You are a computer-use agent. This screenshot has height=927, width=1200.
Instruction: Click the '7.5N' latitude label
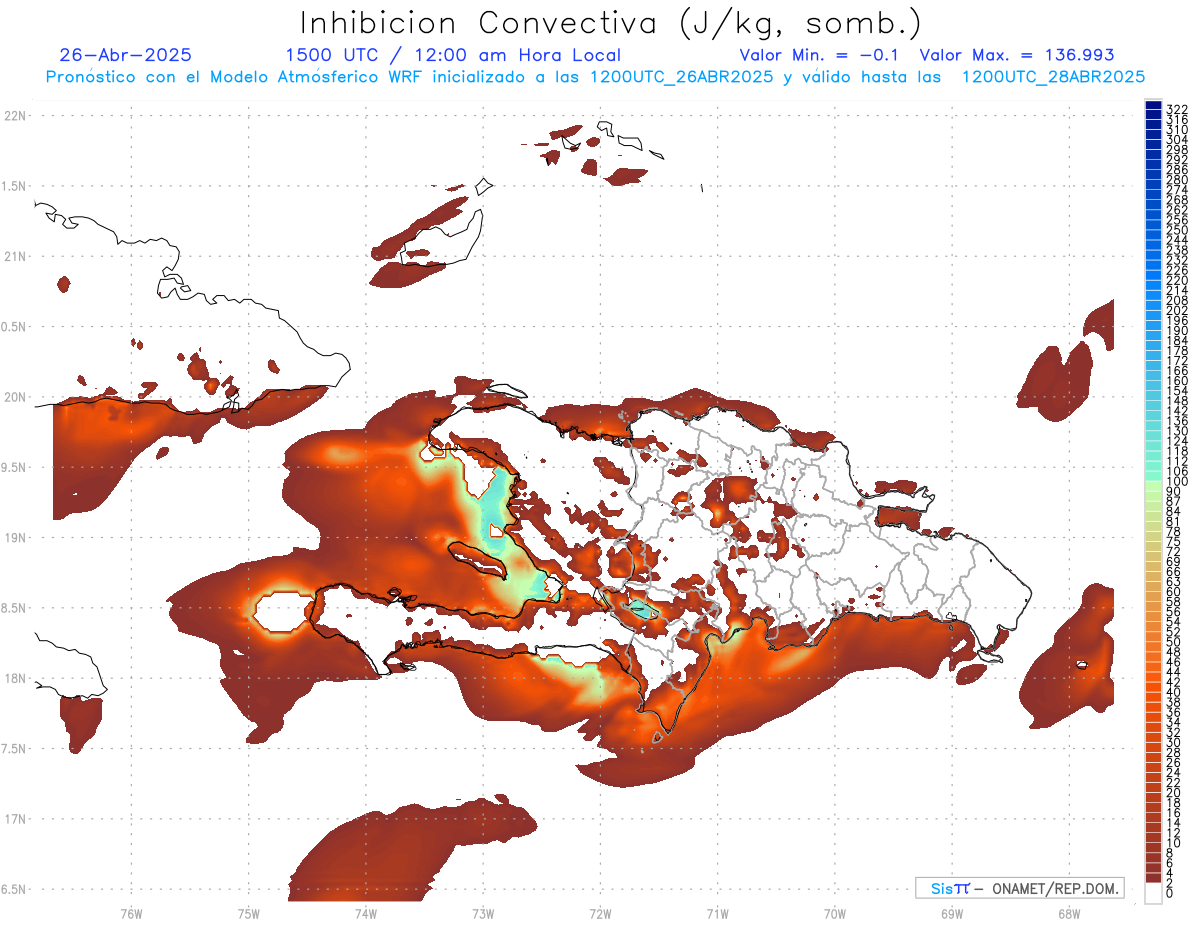[x=14, y=749]
